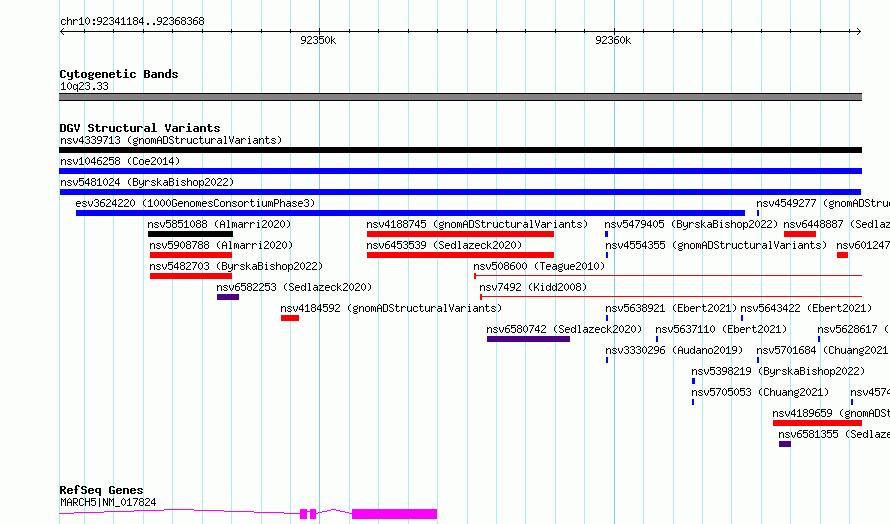Click the gray 10q23.33 cytogenetic band bar
Viewport: 890px width, 524px height.
[460, 97]
